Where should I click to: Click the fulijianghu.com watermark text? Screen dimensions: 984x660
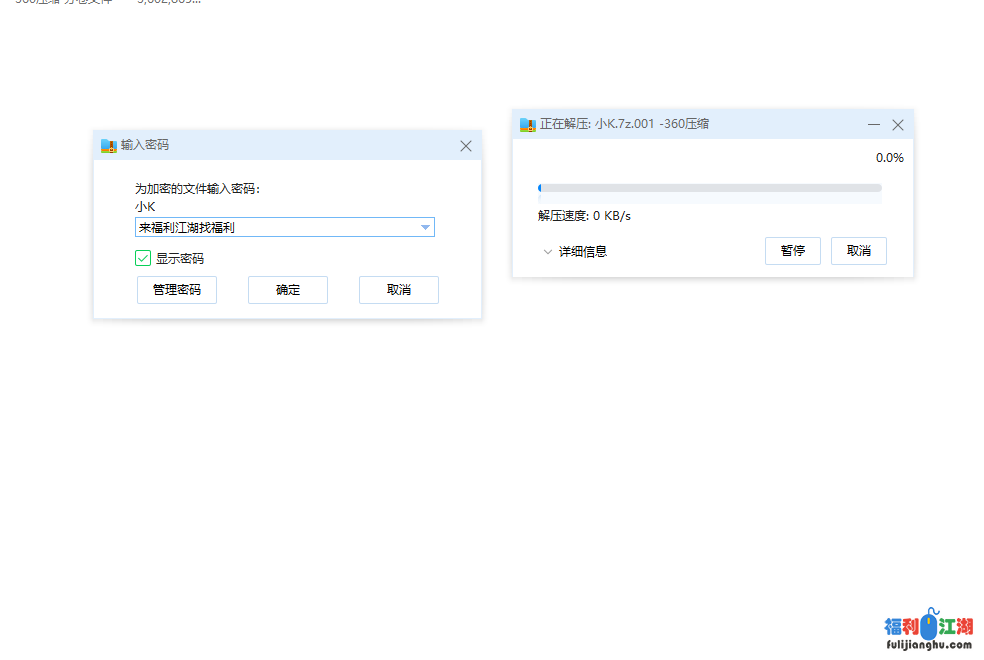tap(928, 645)
